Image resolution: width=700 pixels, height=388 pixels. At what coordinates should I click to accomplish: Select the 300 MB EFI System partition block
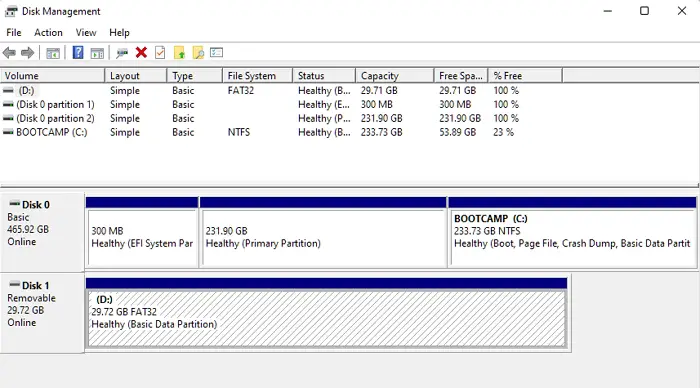point(142,232)
